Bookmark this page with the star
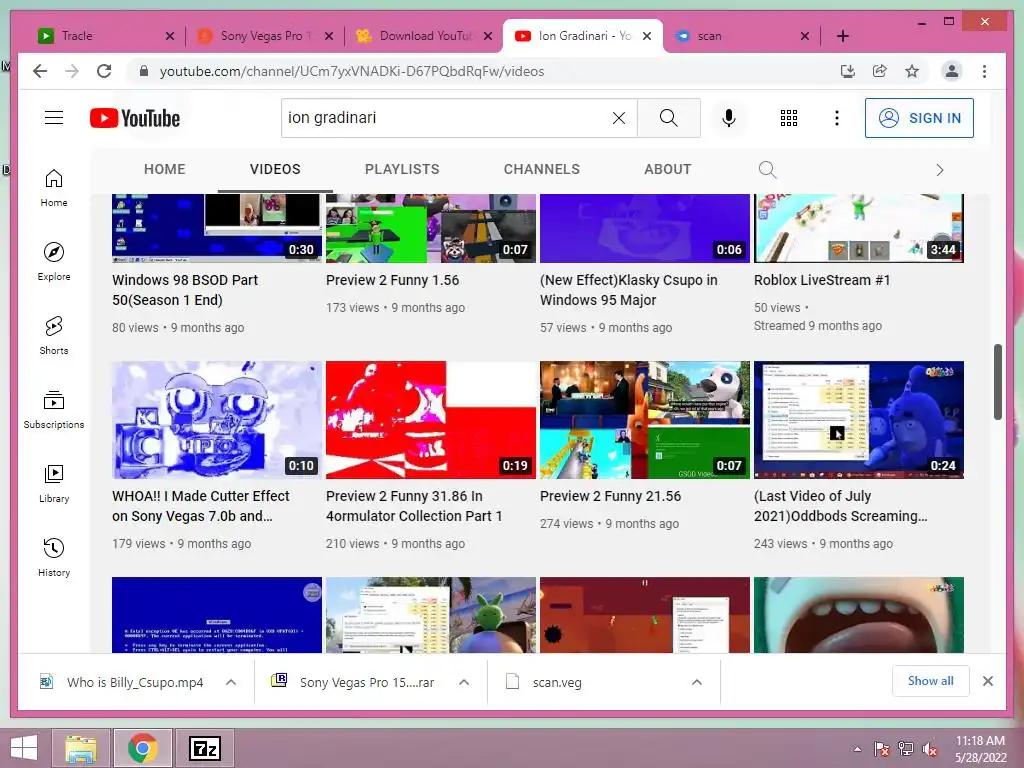 click(x=912, y=71)
